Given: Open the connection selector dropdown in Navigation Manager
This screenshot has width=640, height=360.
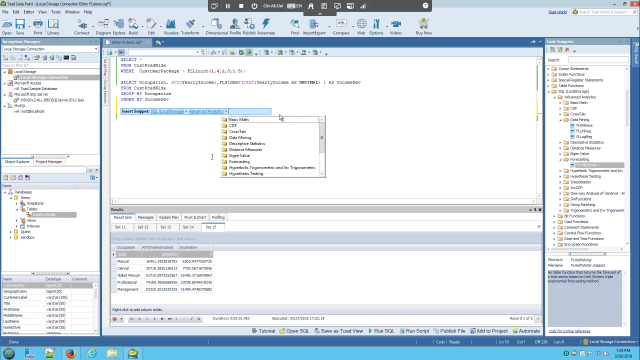Looking at the screenshot, I should coord(96,49).
